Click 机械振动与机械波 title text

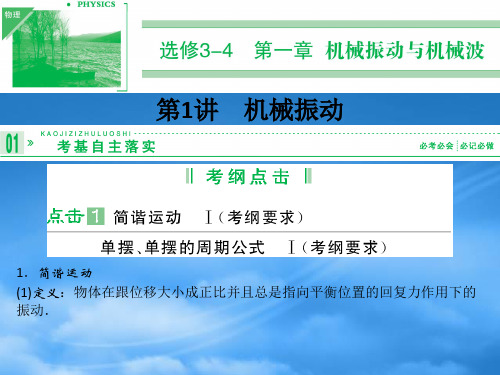click(405, 51)
